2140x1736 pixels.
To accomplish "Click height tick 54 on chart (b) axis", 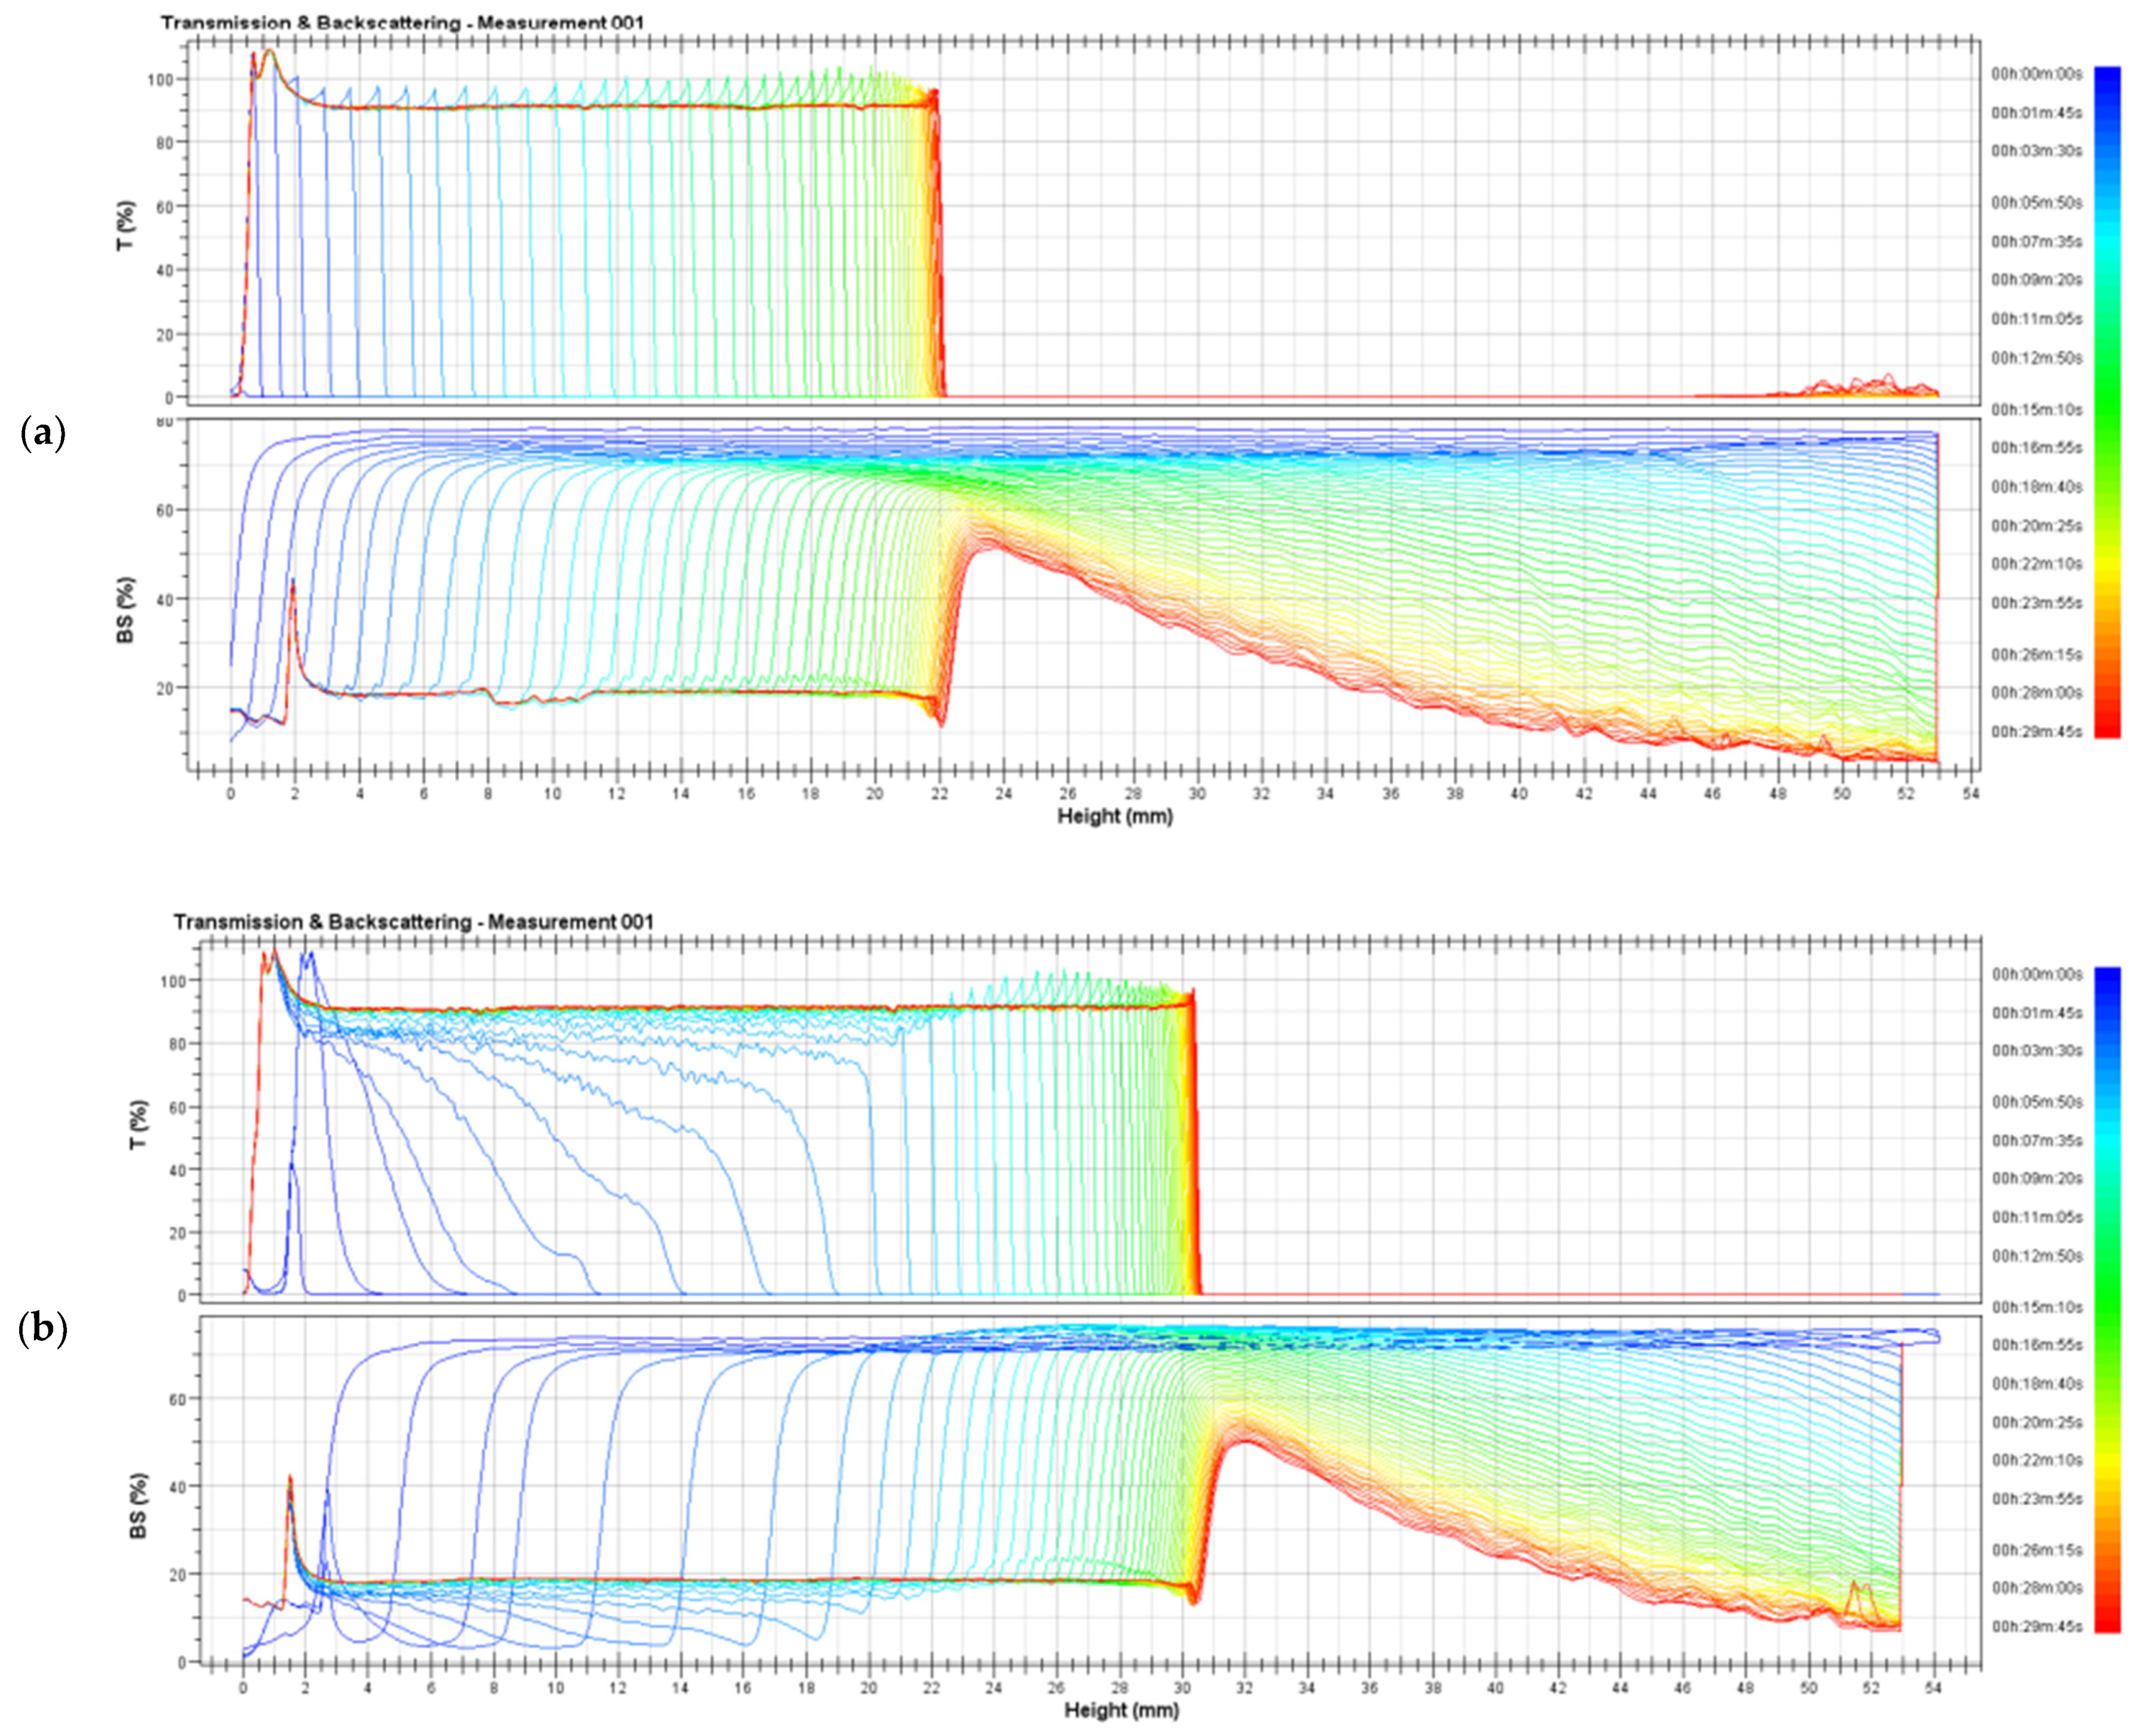I will click(1933, 1689).
